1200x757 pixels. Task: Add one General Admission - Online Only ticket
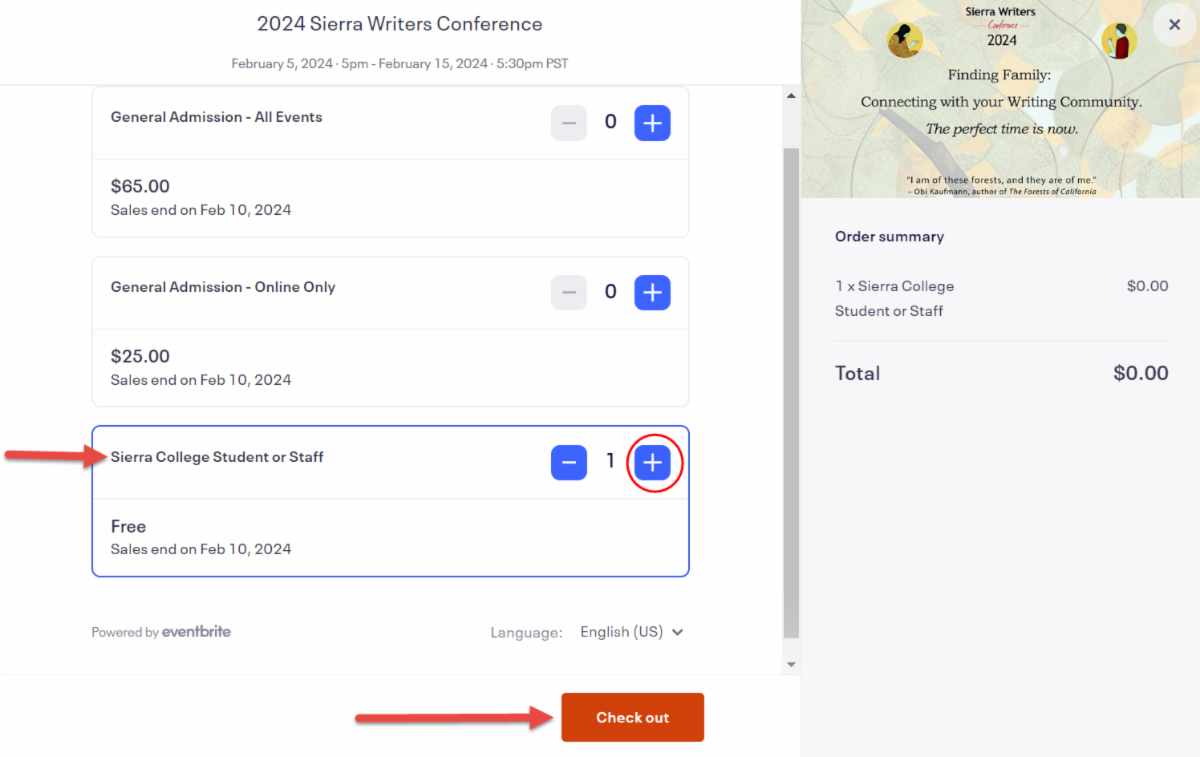[x=652, y=293]
